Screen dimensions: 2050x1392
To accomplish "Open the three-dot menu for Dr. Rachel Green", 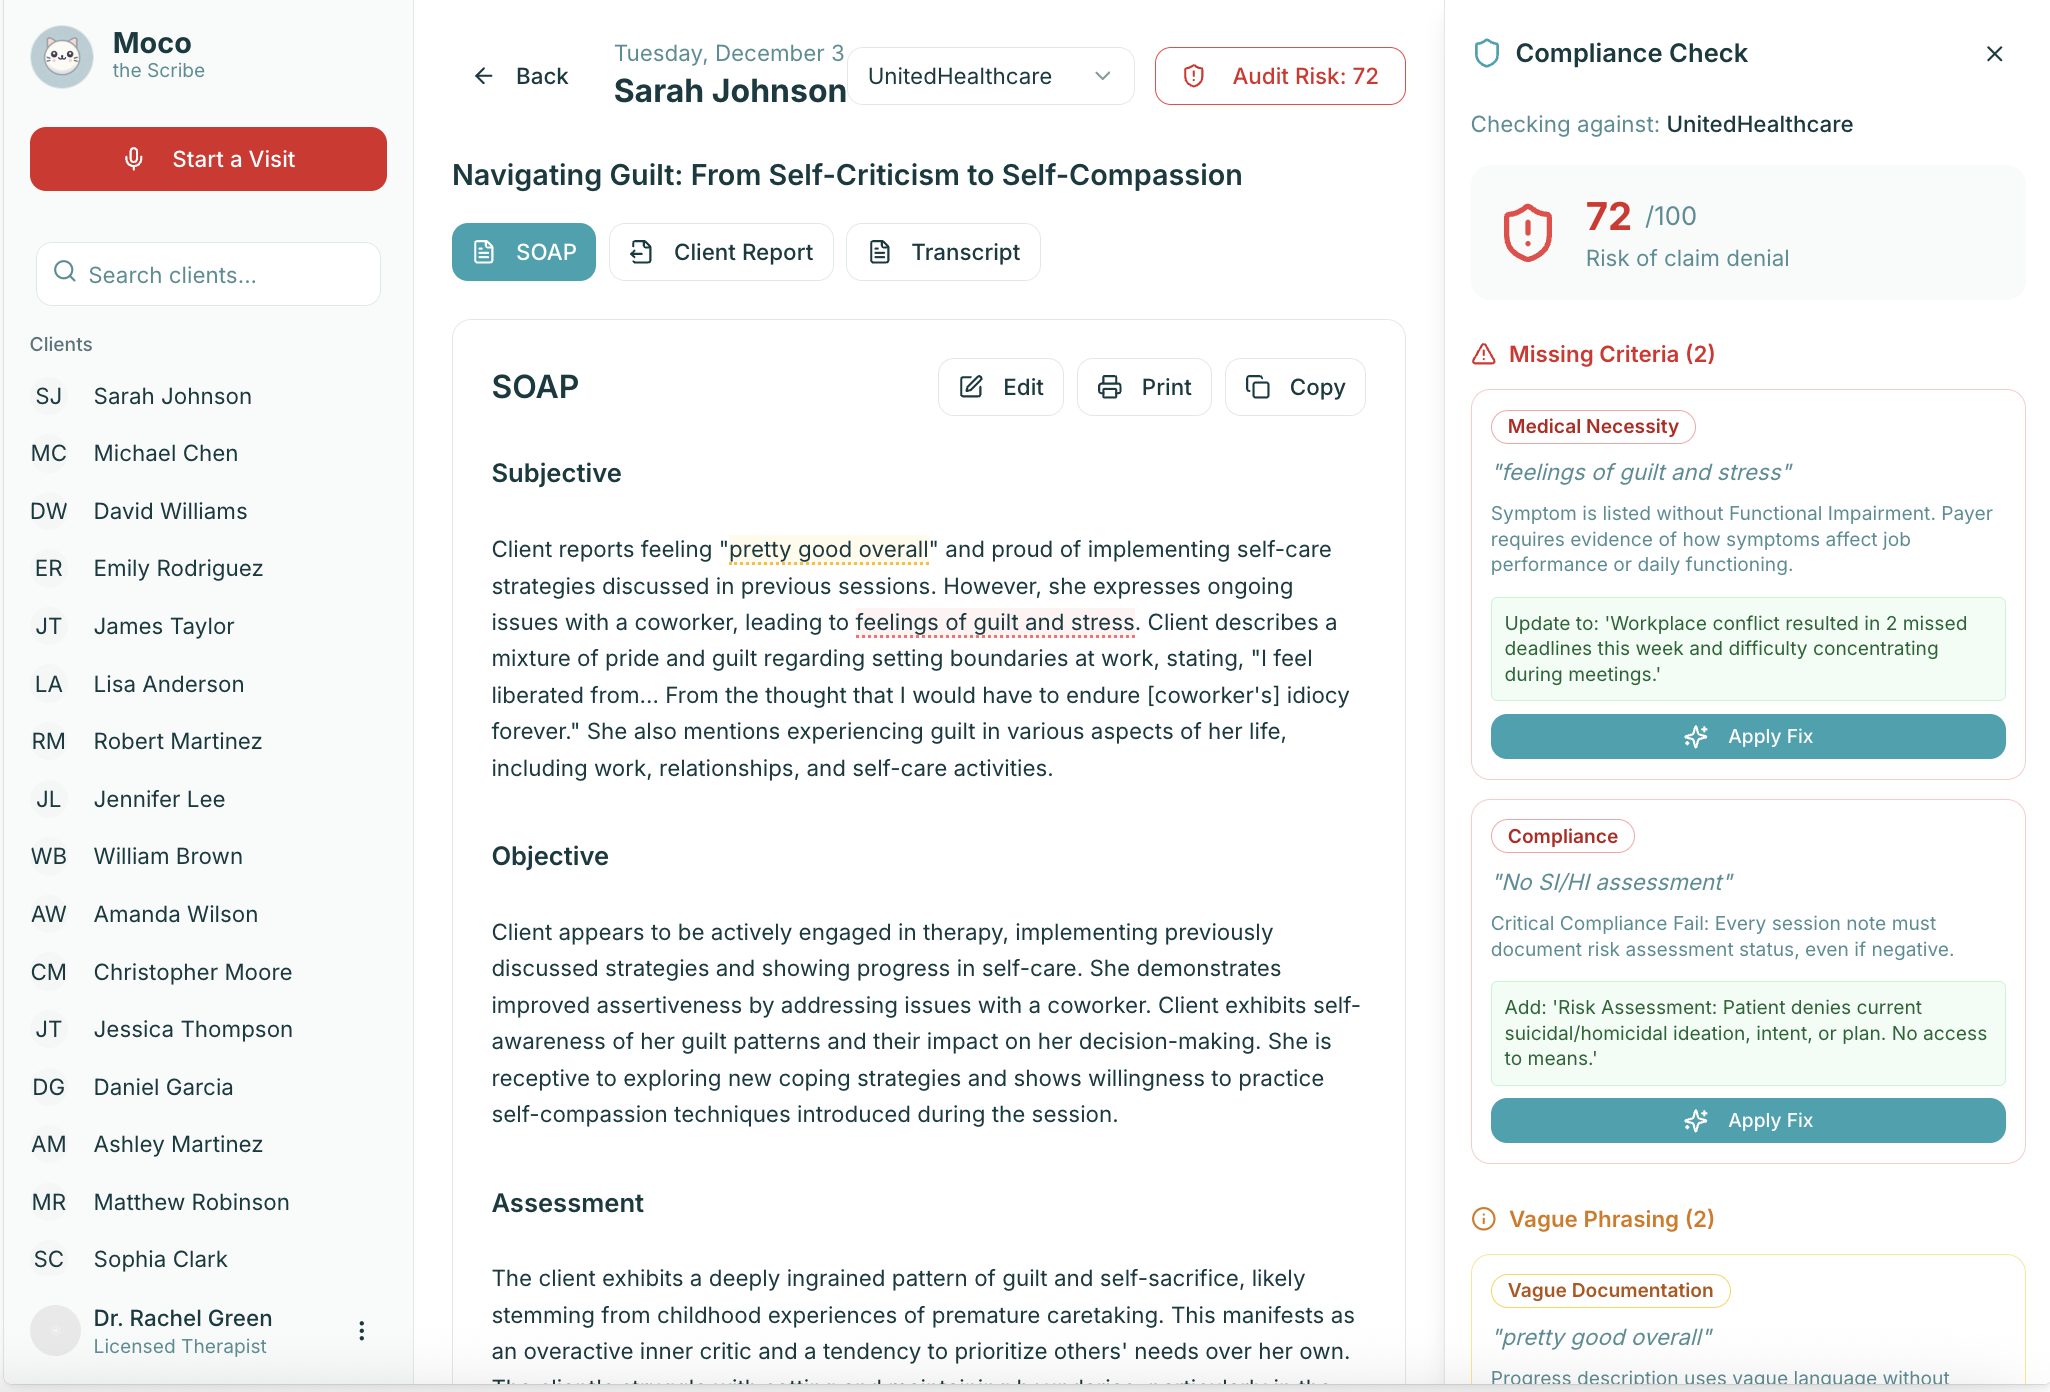I will (361, 1330).
